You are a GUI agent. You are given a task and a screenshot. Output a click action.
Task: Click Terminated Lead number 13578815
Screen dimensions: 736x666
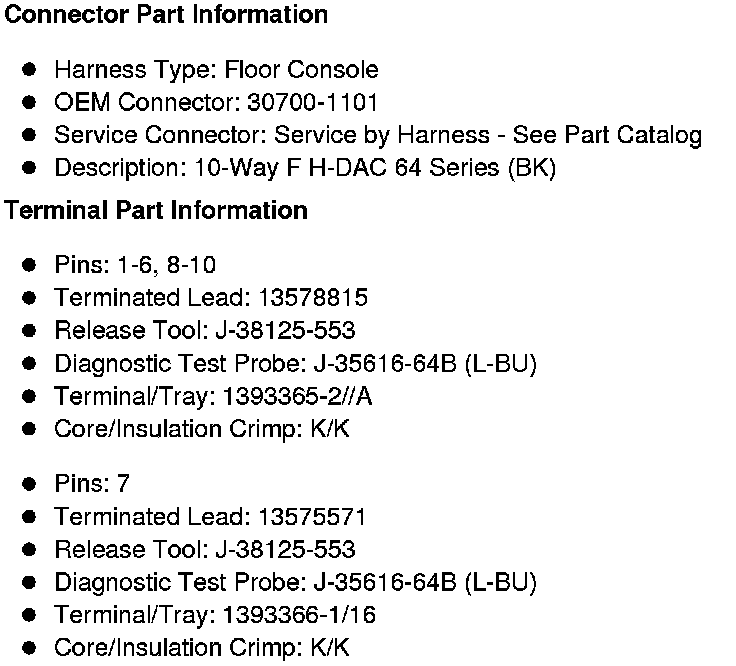[x=312, y=298]
